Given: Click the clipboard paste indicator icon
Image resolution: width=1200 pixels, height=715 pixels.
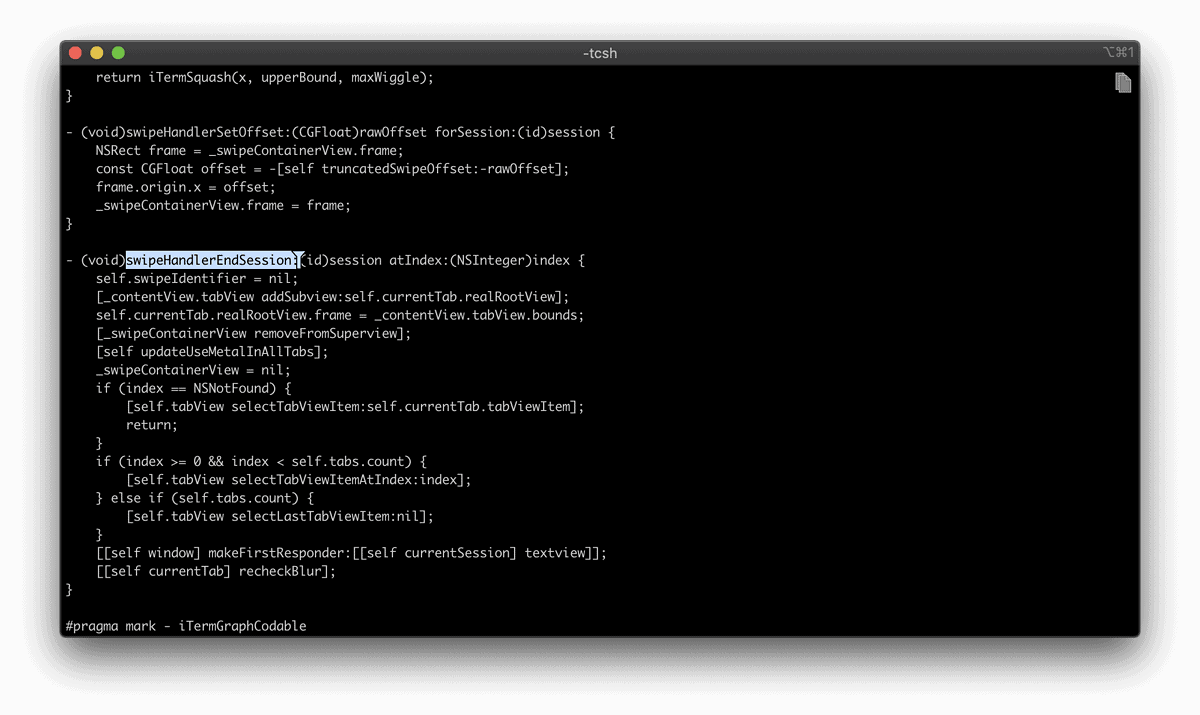Looking at the screenshot, I should 1122,82.
